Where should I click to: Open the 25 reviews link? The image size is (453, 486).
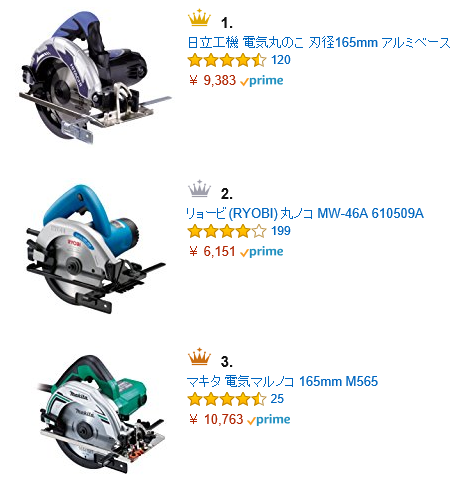click(x=277, y=399)
